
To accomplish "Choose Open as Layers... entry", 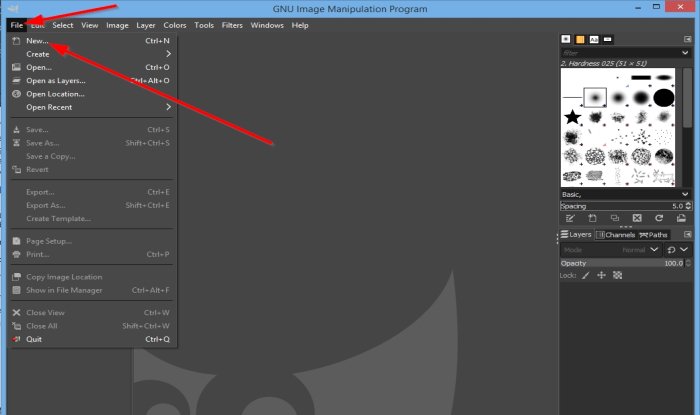I will (92, 81).
